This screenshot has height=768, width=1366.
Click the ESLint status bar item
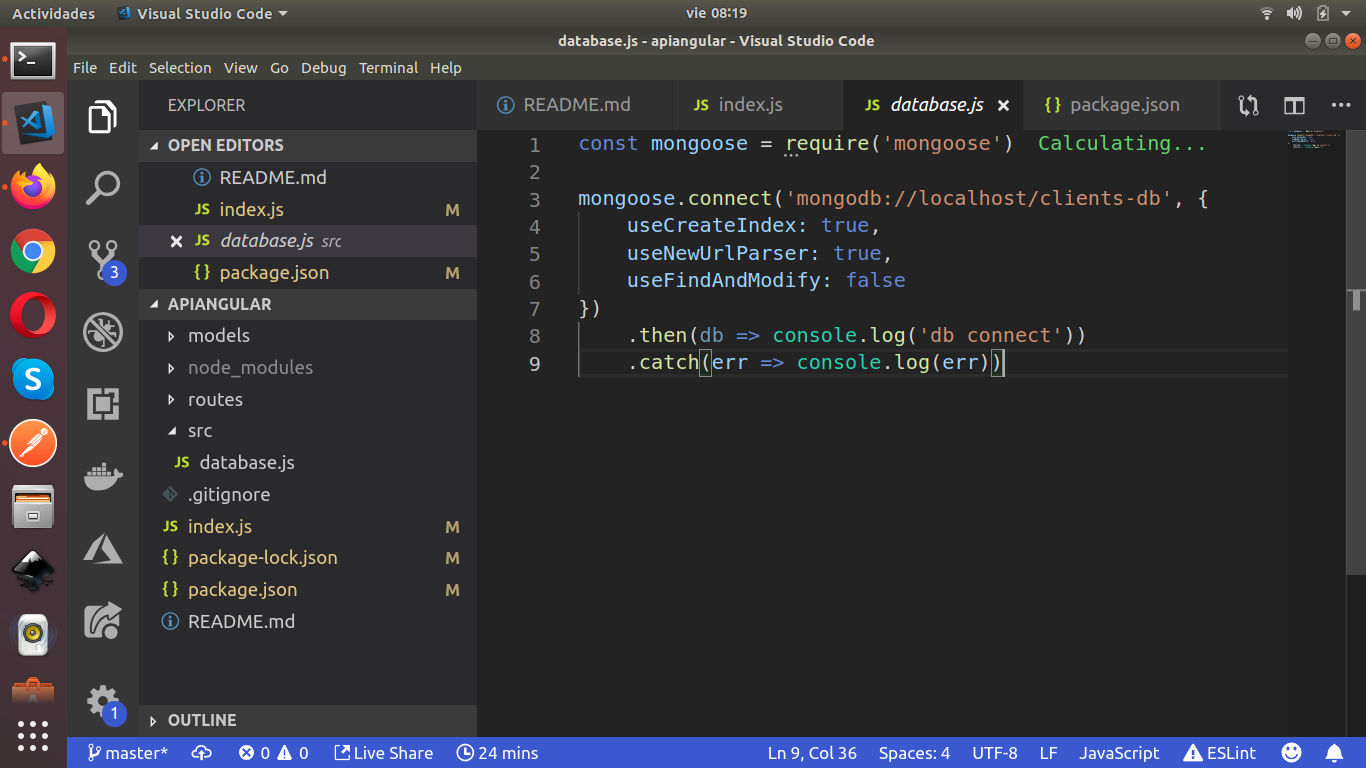pos(1219,753)
